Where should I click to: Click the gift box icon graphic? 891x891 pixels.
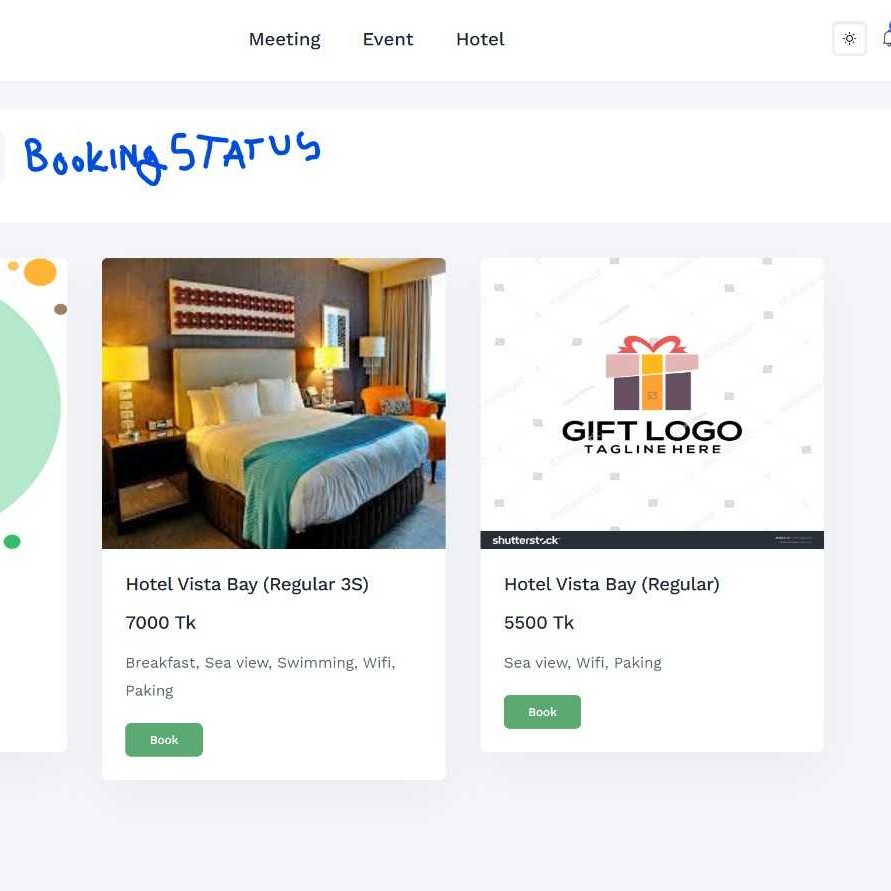[x=652, y=373]
